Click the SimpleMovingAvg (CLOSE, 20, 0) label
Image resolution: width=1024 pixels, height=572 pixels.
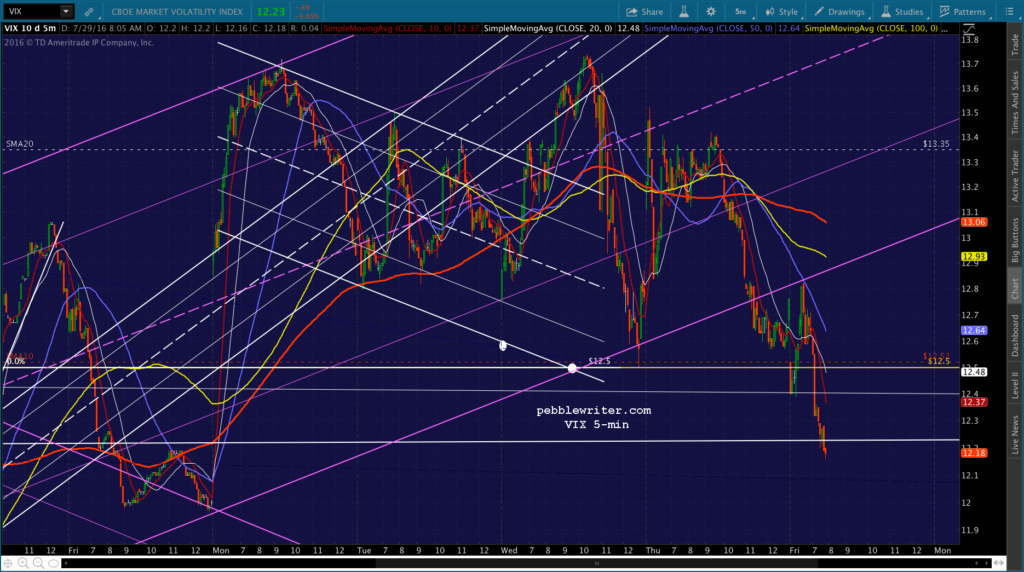[x=548, y=29]
